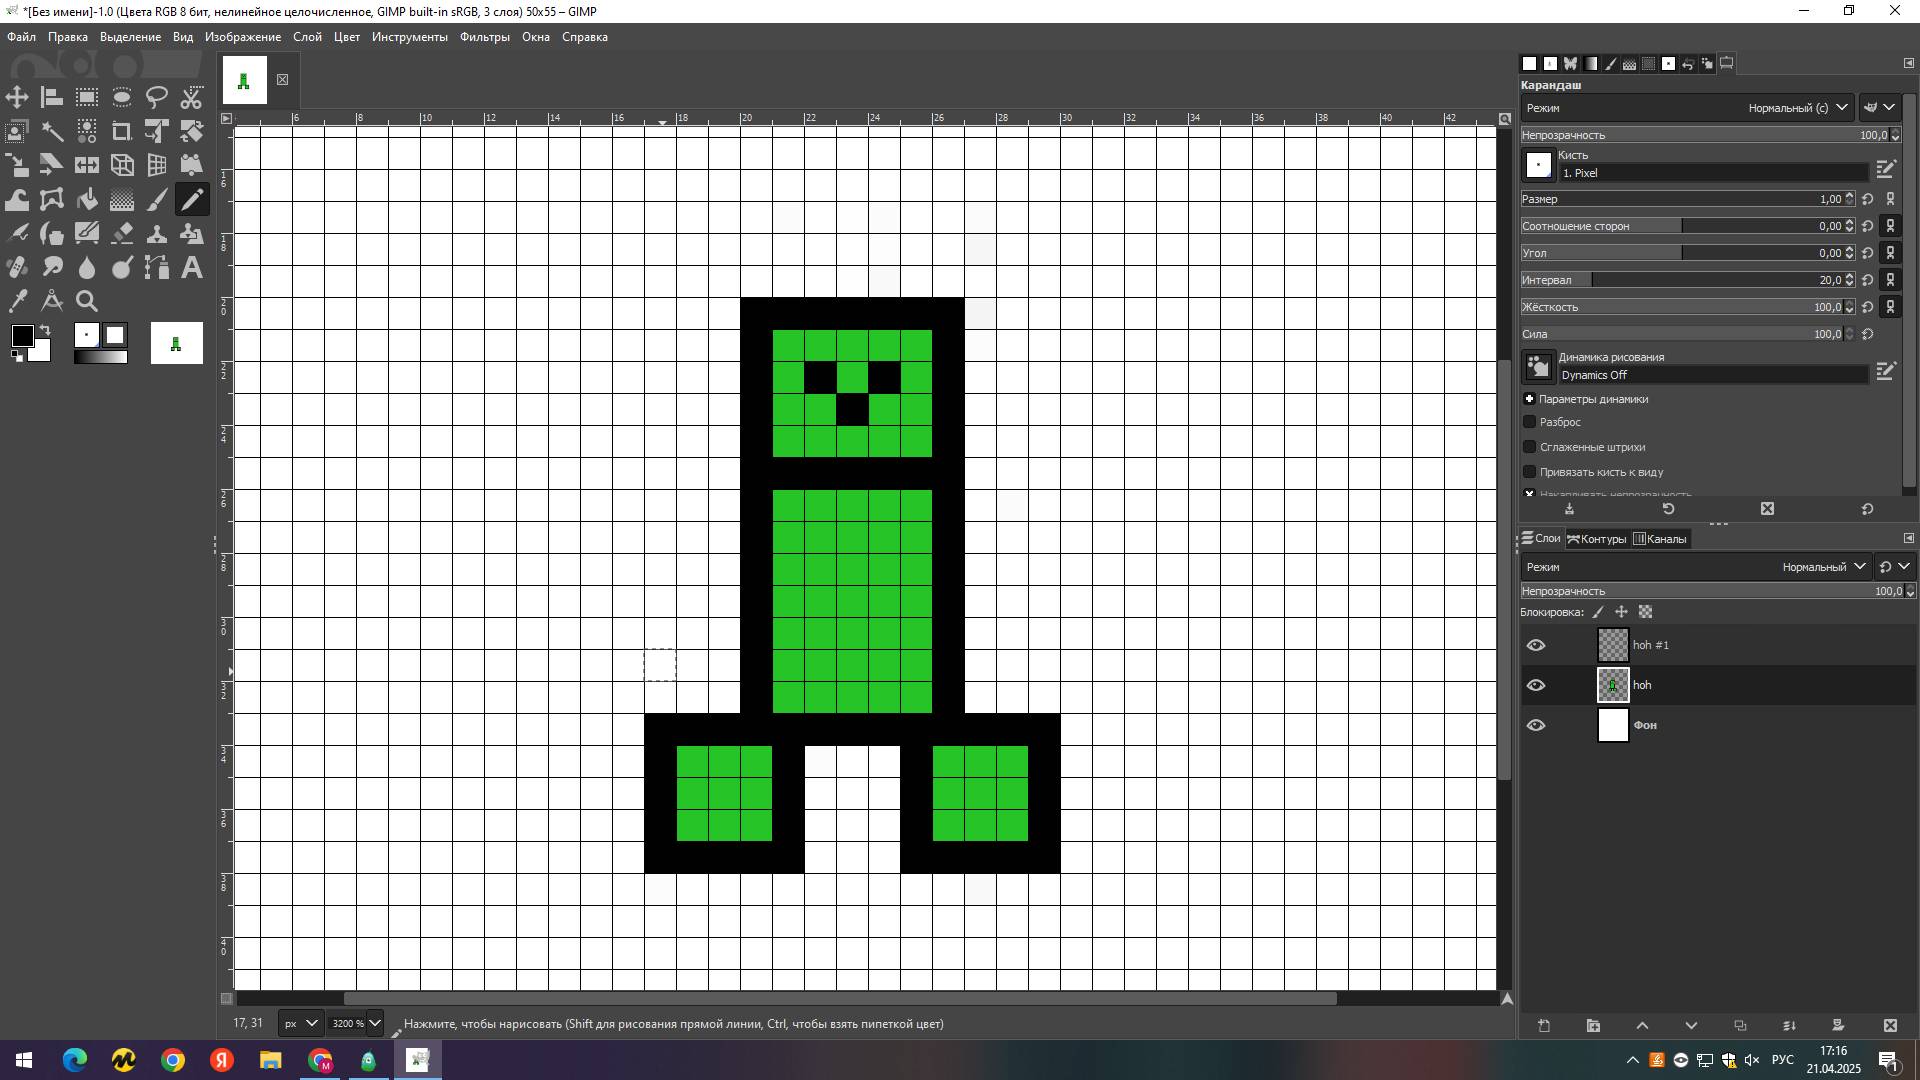The width and height of the screenshot is (1920, 1080).
Task: Select the Rectangle Select tool
Action: point(87,97)
